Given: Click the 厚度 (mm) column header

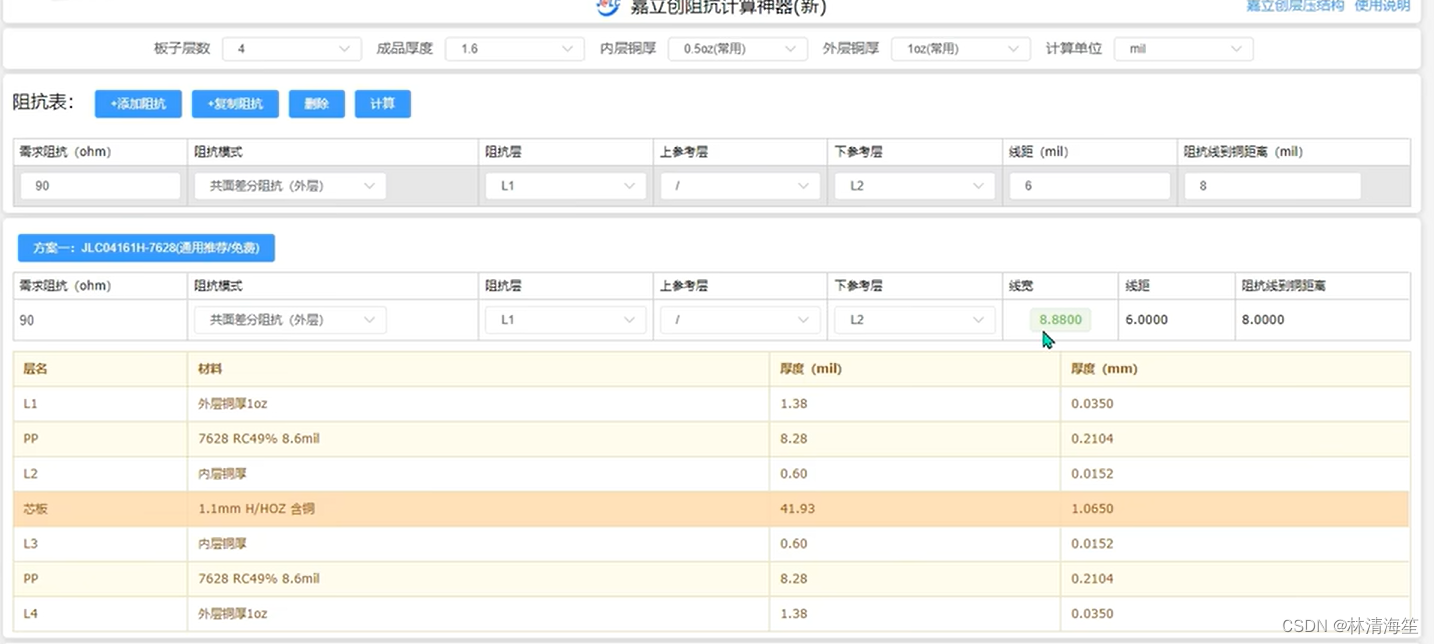Looking at the screenshot, I should [x=1235, y=369].
